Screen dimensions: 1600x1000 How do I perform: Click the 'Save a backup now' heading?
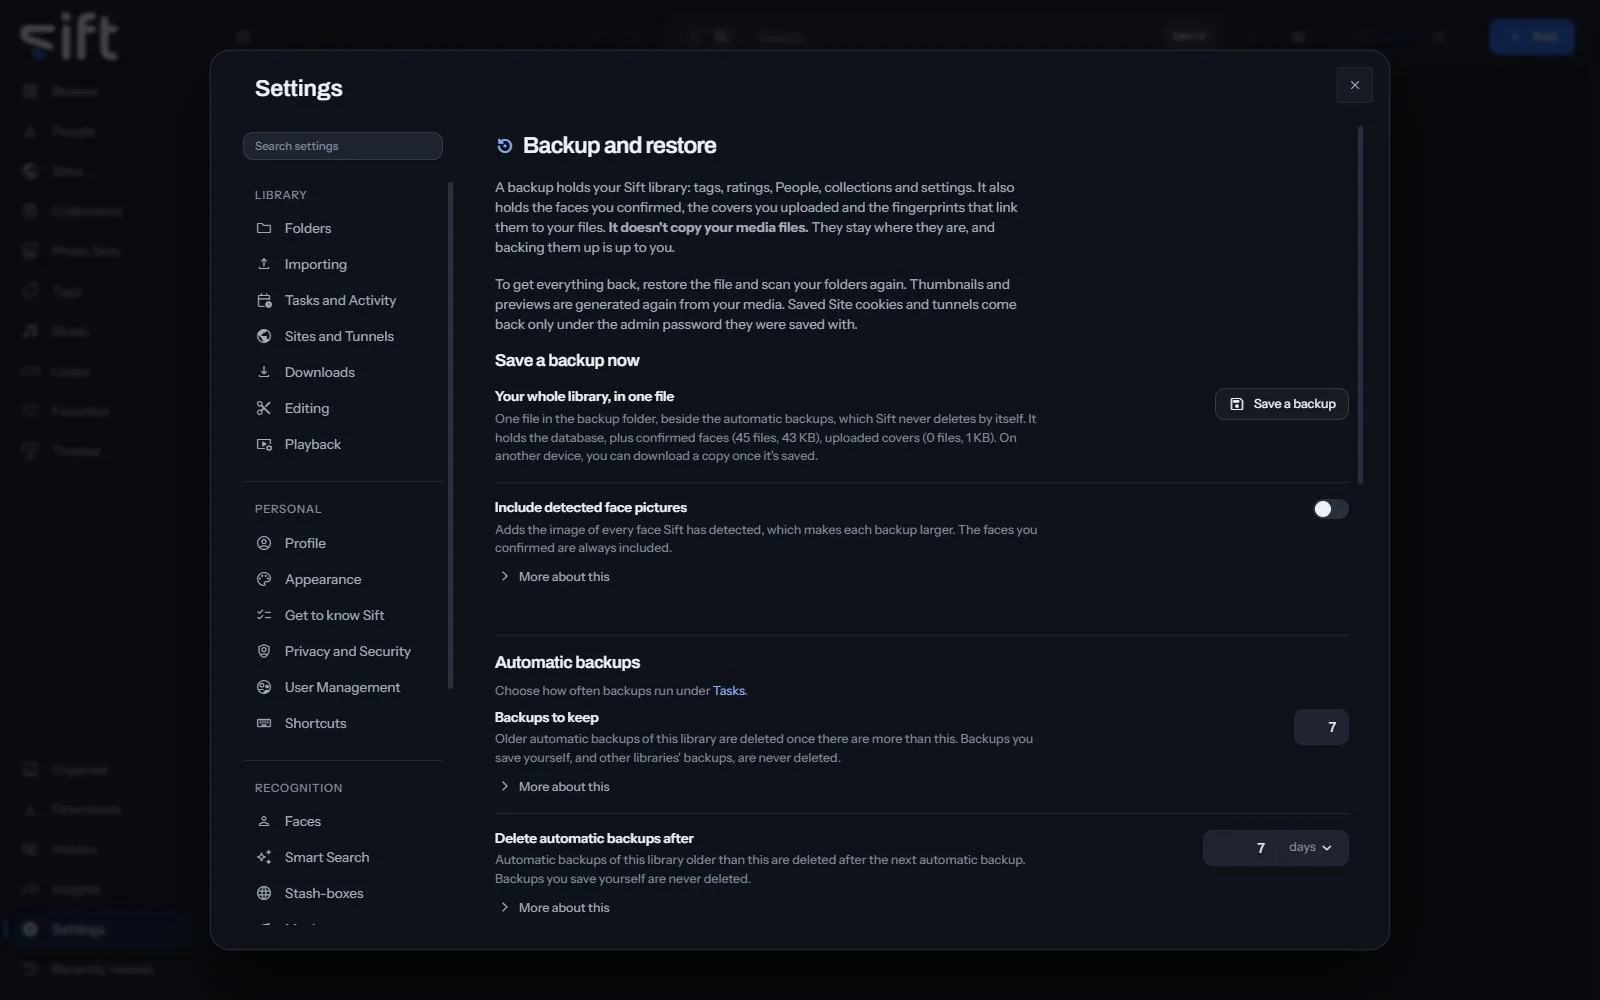567,361
